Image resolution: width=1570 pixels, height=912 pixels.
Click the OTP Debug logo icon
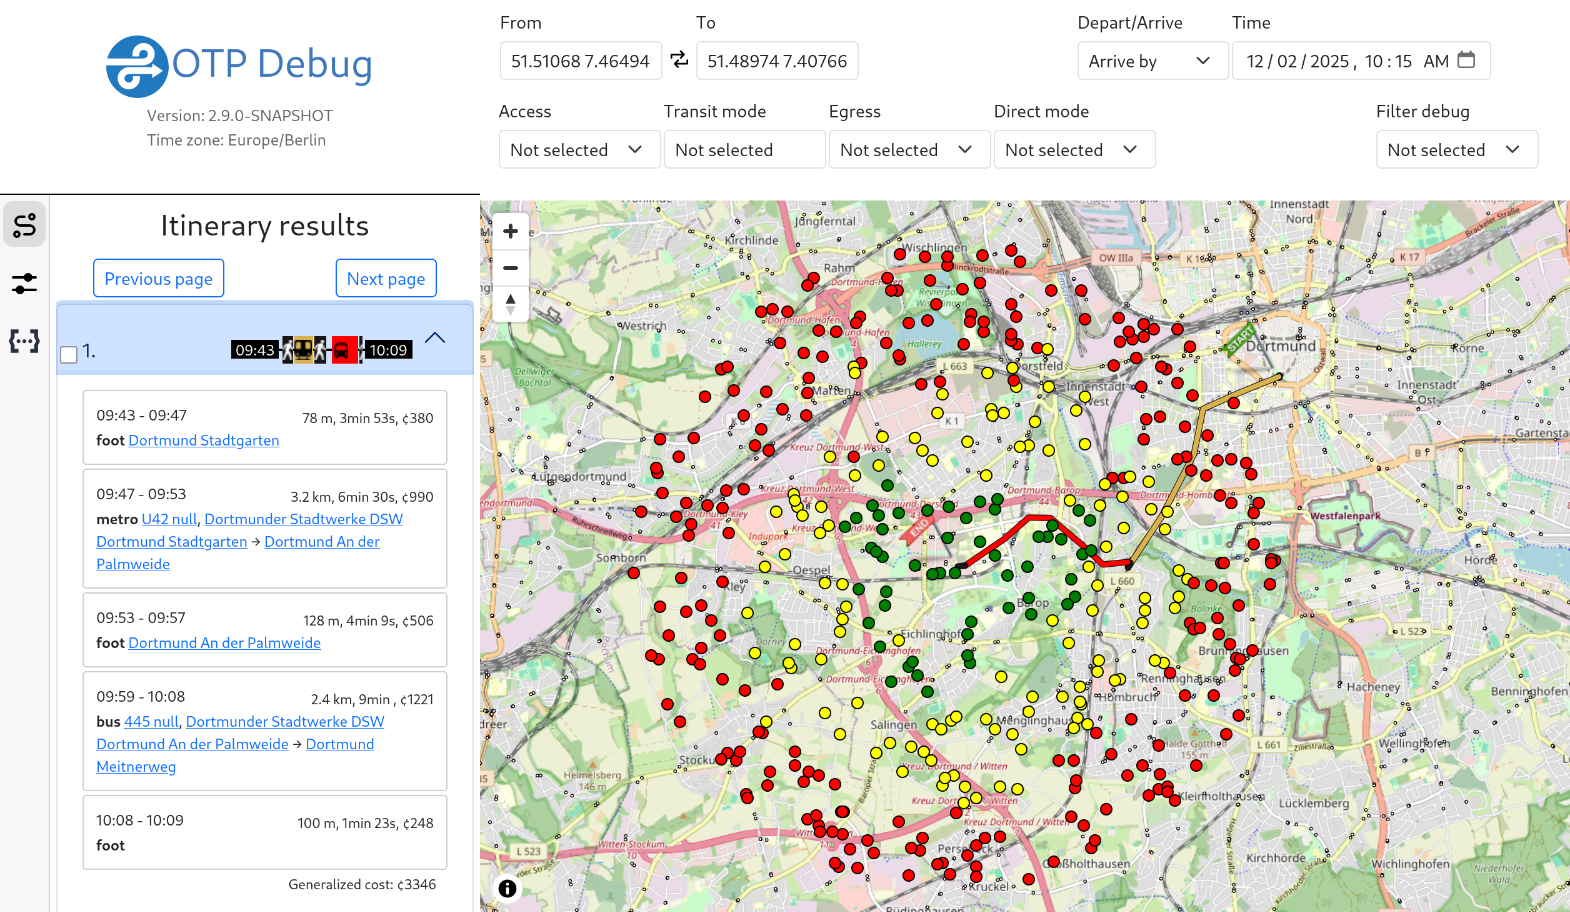137,66
